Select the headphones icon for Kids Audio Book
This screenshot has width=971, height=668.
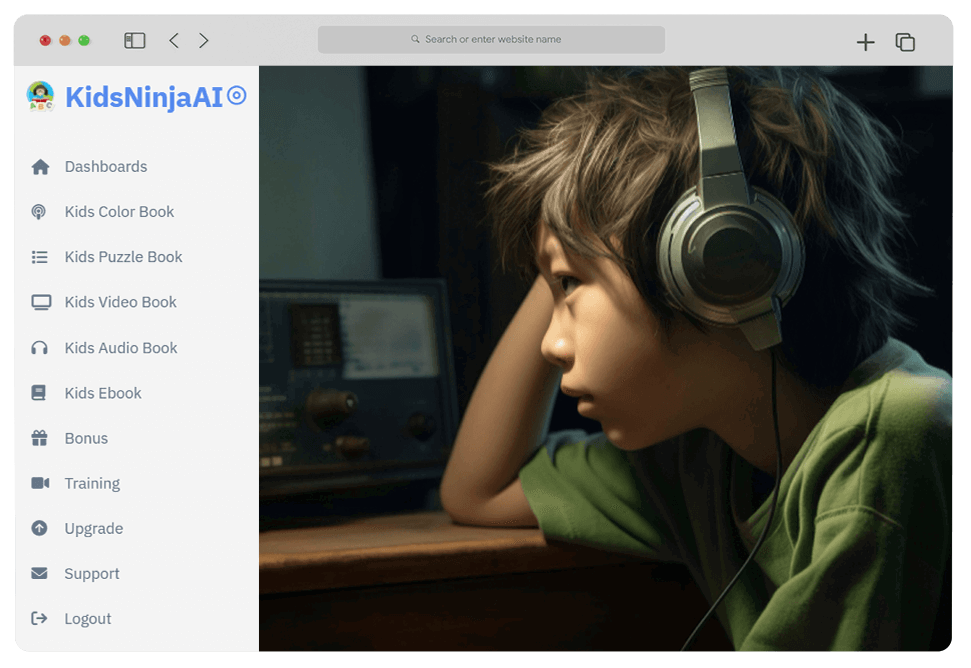click(40, 348)
